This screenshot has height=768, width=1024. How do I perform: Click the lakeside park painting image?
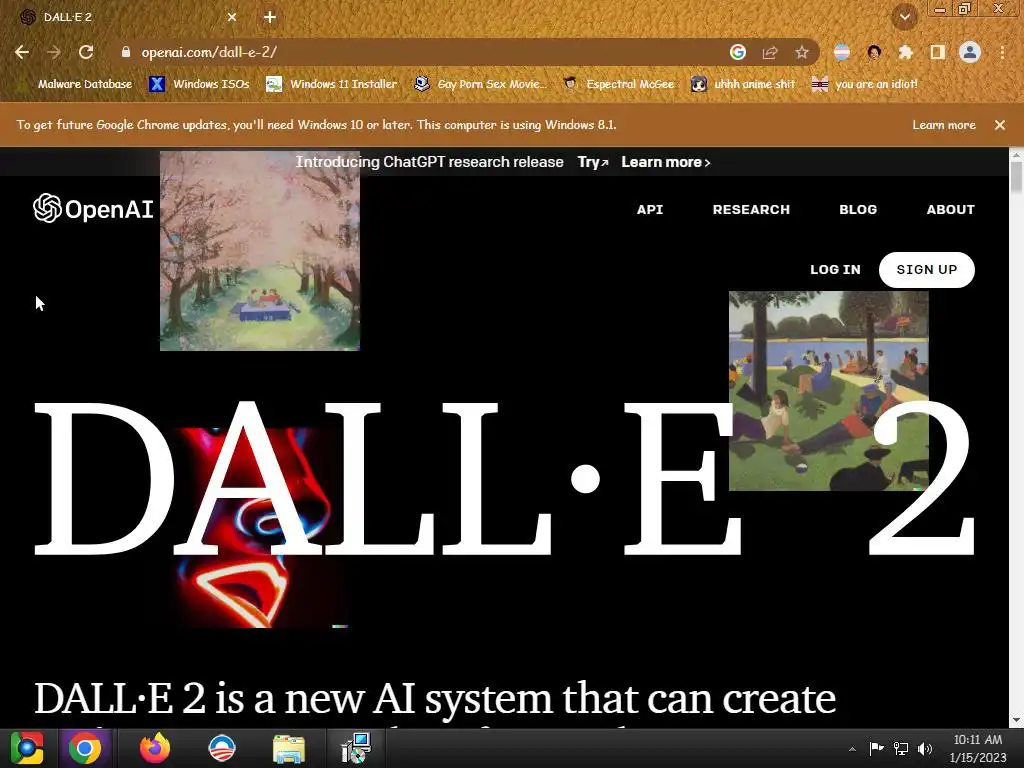click(829, 391)
